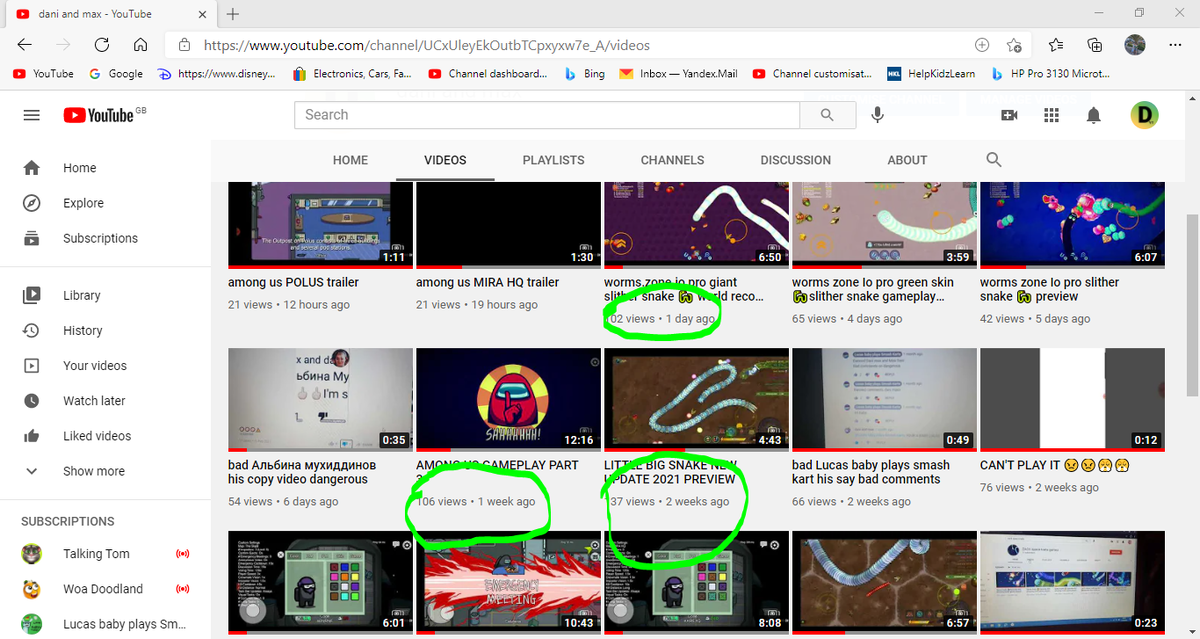This screenshot has height=639, width=1200.
Task: Search within channel using the magnifier icon
Action: (993, 160)
